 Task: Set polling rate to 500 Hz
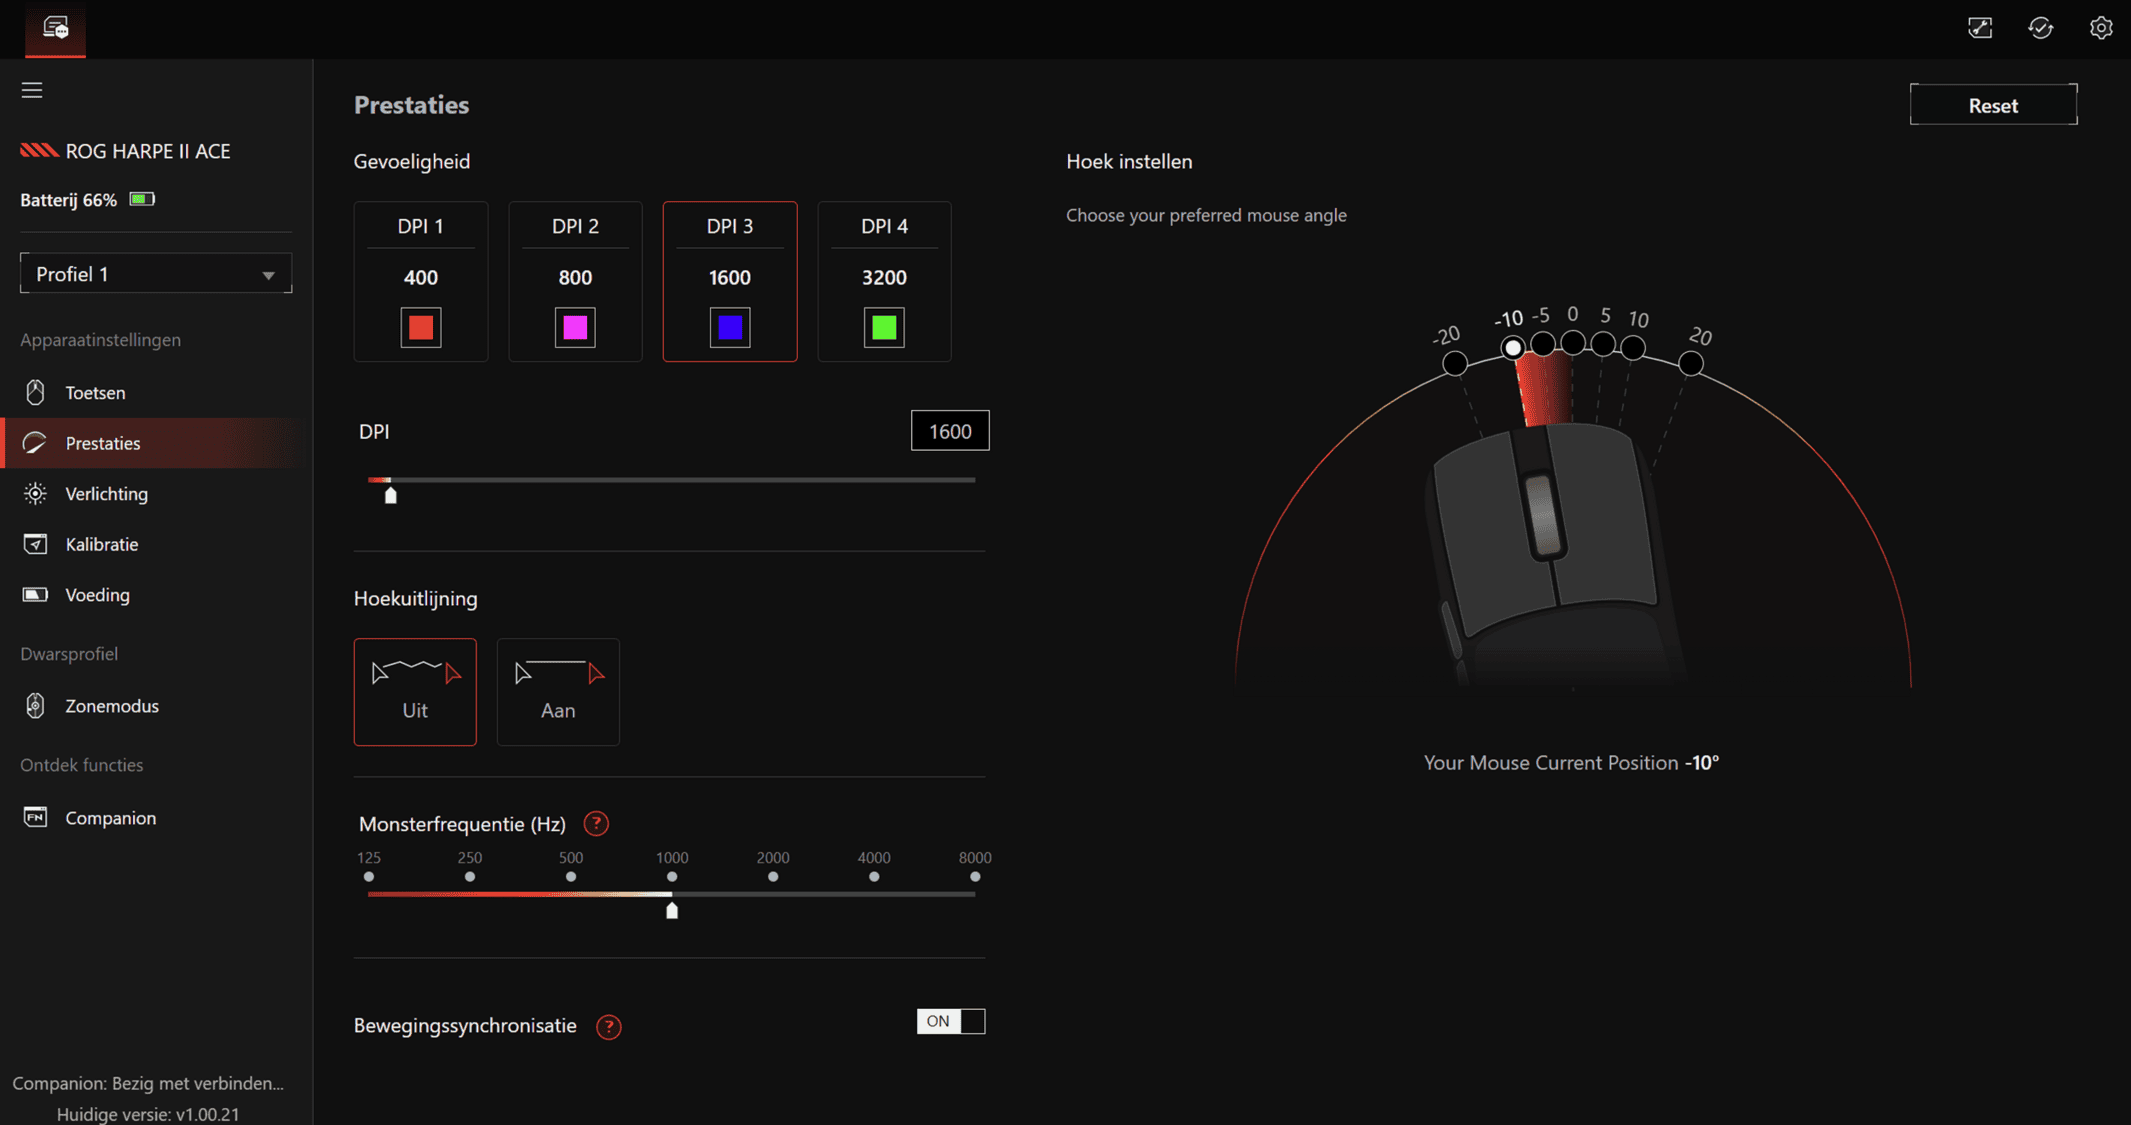pyautogui.click(x=571, y=876)
